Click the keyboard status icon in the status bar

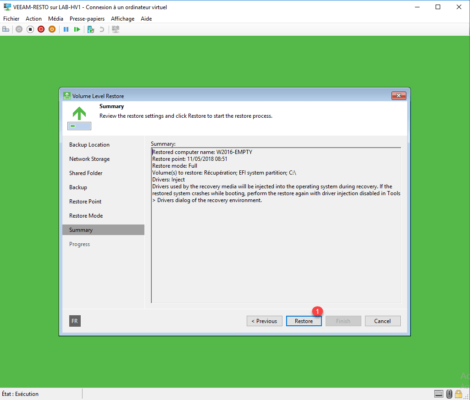(x=439, y=394)
